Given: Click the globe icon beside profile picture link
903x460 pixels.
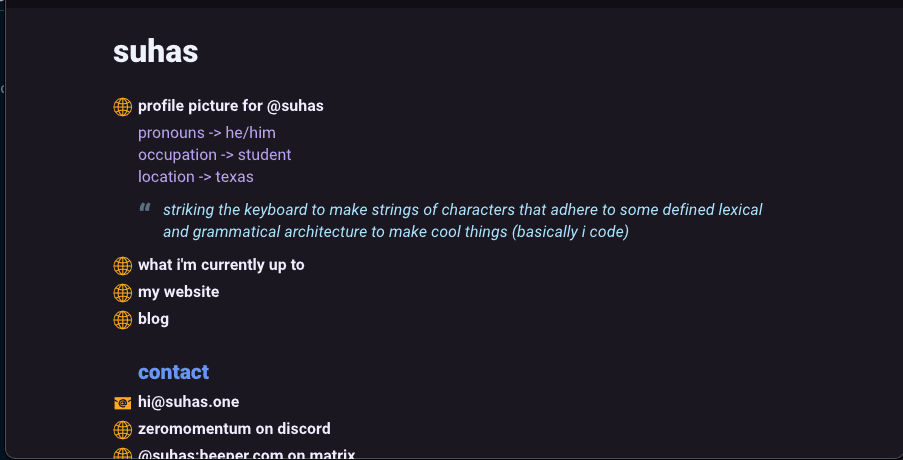Looking at the screenshot, I should coord(123,107).
